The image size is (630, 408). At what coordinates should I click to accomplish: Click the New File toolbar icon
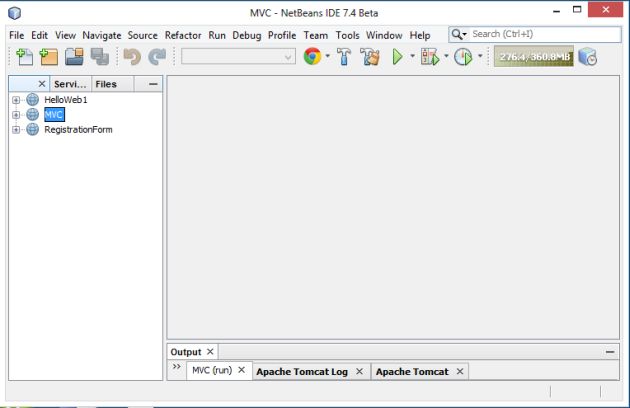pyautogui.click(x=25, y=57)
